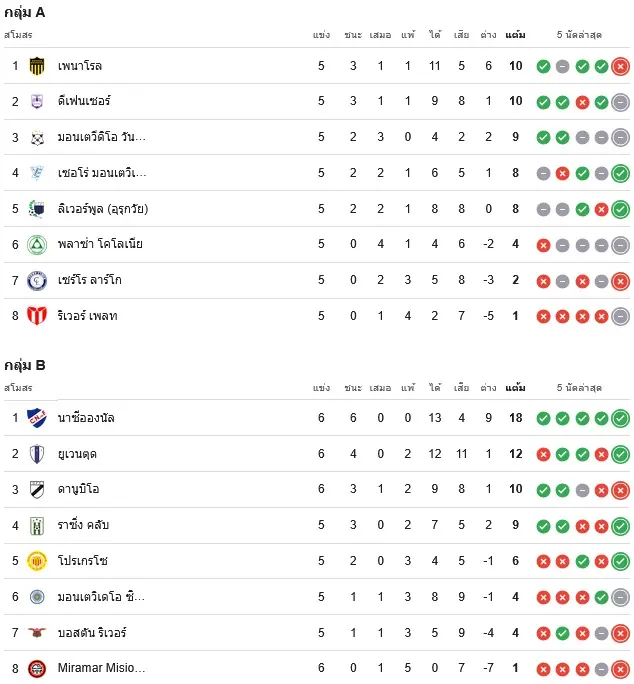
Task: Click Peñarol's latest match loss indicator
Action: point(620,66)
